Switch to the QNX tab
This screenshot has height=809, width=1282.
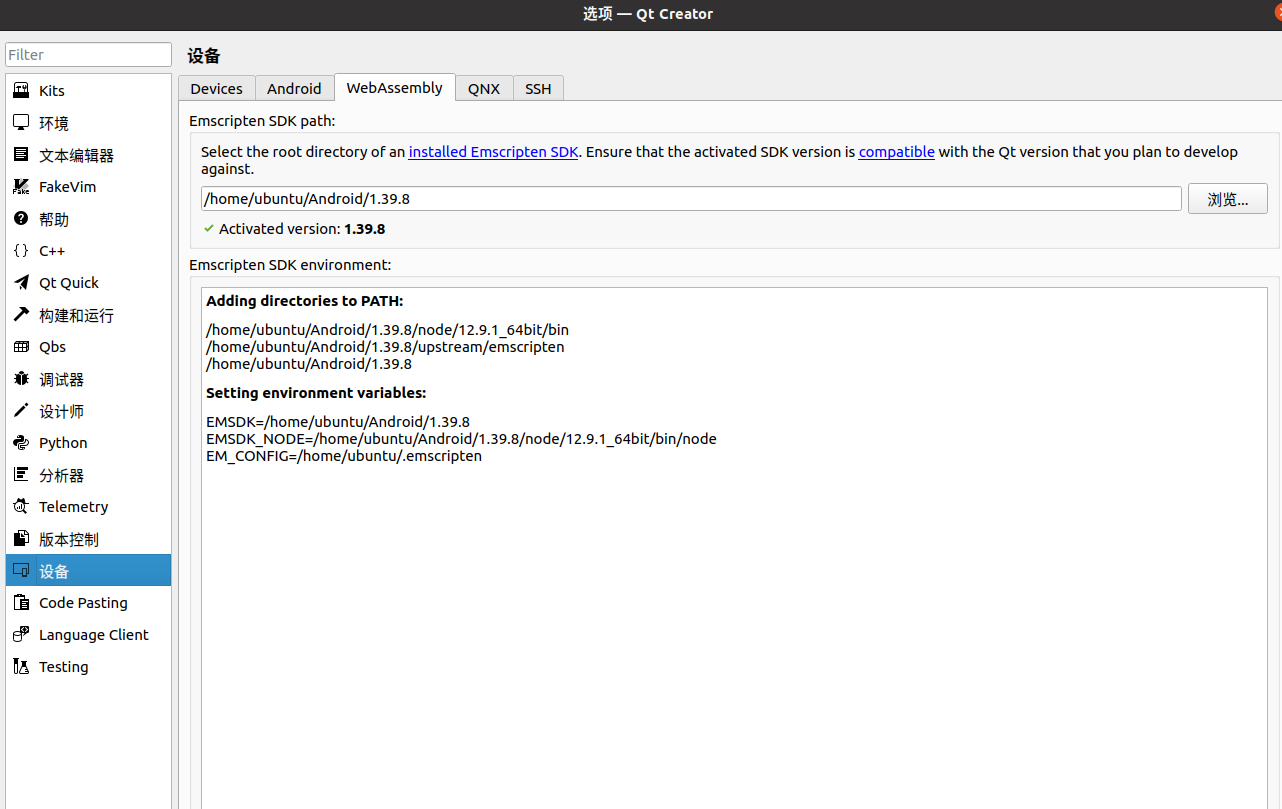tap(484, 88)
